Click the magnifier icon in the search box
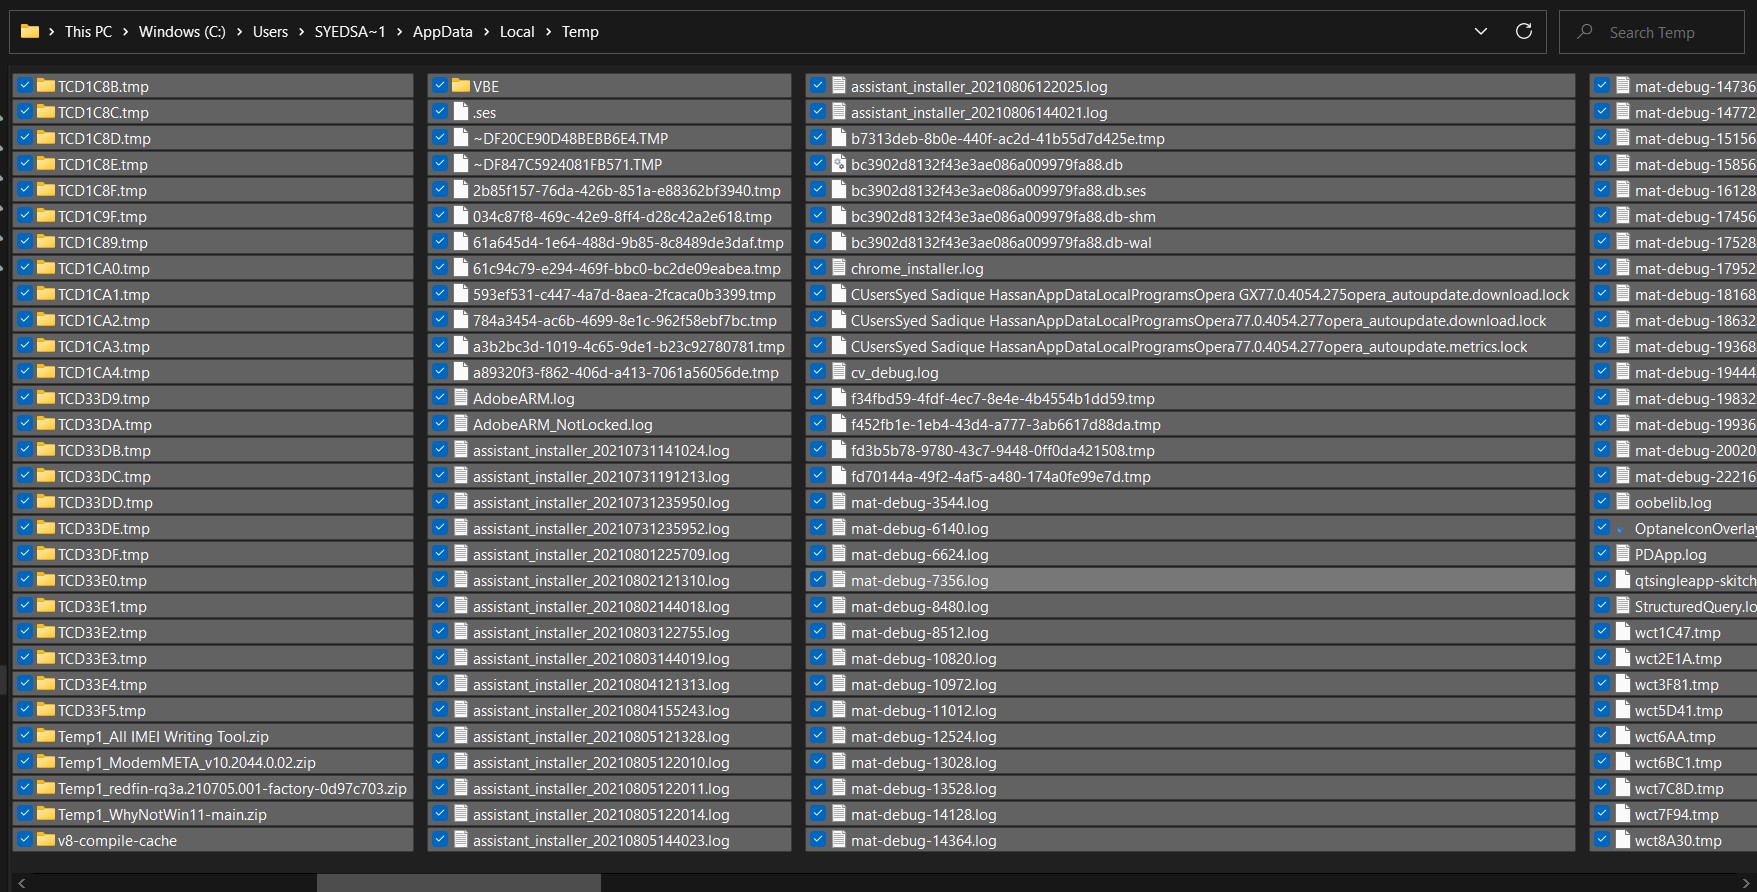Screen dimensions: 1757x892 (x=1585, y=32)
